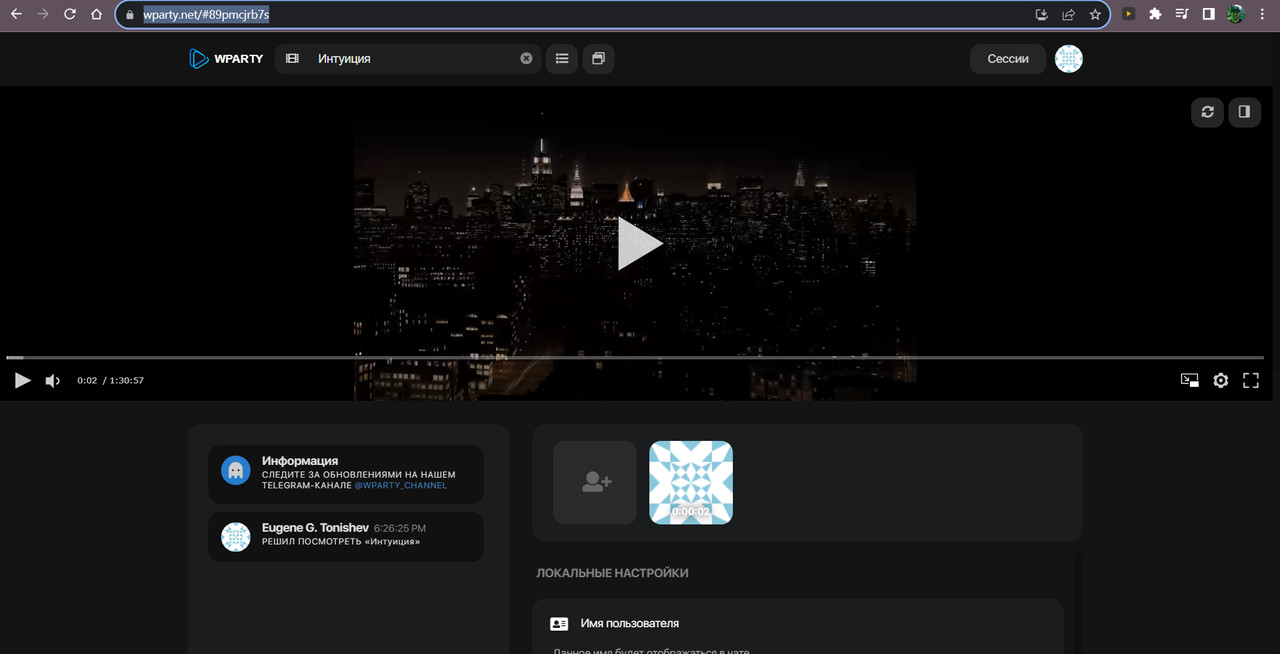The height and width of the screenshot is (654, 1280).
Task: Toggle the side panel layout icon
Action: (x=1244, y=112)
